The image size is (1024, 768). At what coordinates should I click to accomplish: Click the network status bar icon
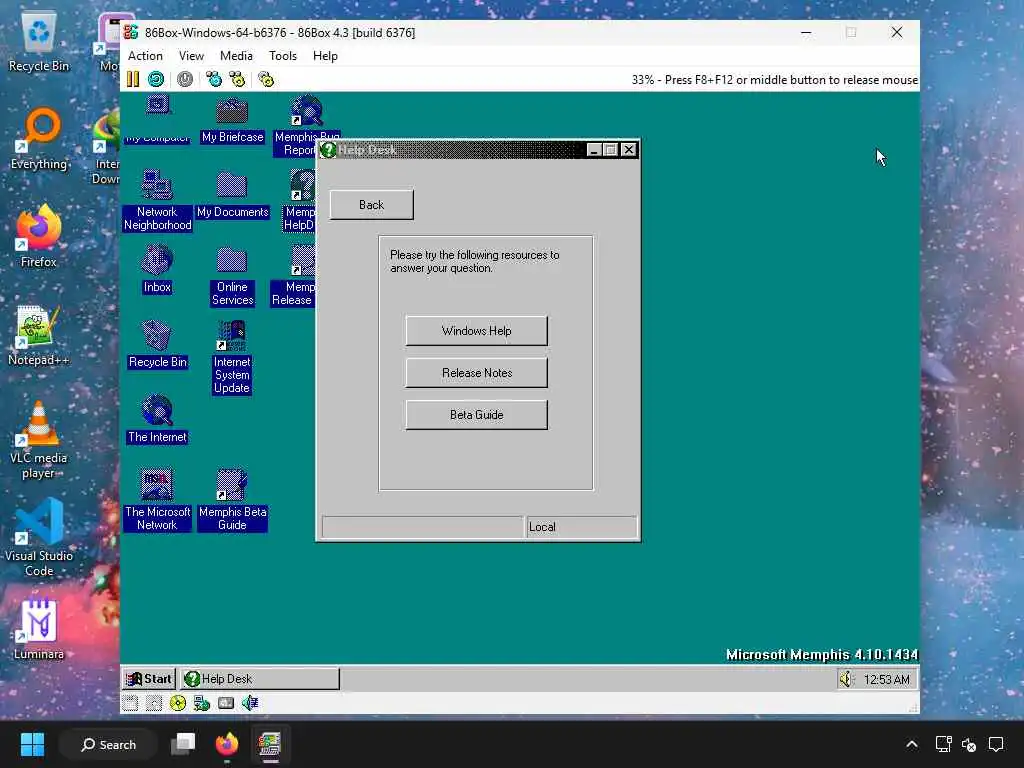pyautogui.click(x=202, y=703)
